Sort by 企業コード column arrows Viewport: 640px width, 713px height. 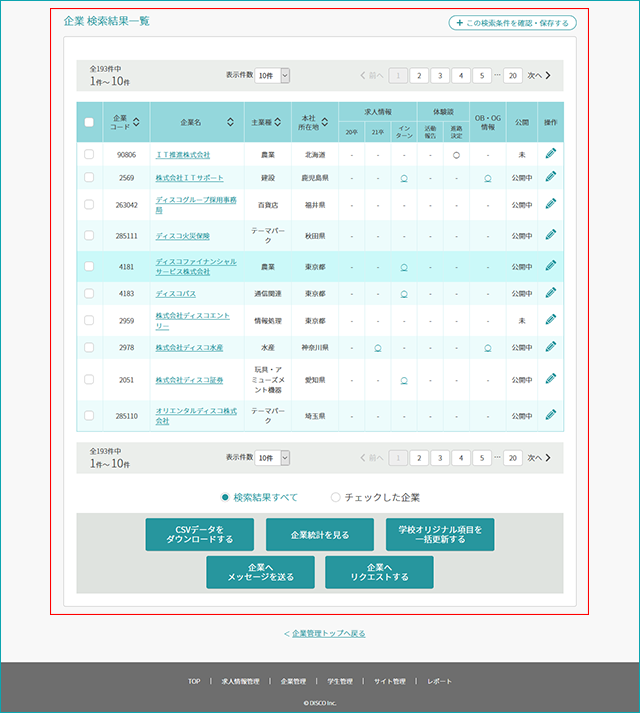click(x=136, y=122)
